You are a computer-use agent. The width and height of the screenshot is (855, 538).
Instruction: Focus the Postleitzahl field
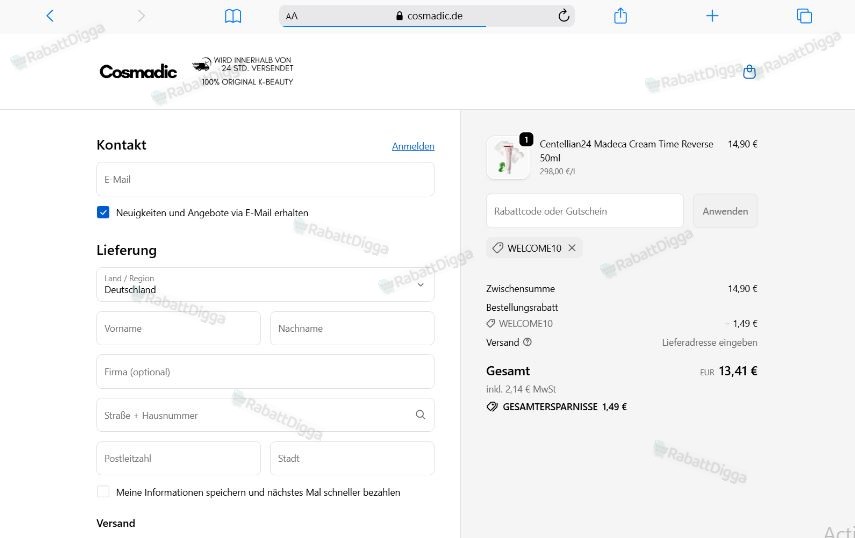click(178, 458)
